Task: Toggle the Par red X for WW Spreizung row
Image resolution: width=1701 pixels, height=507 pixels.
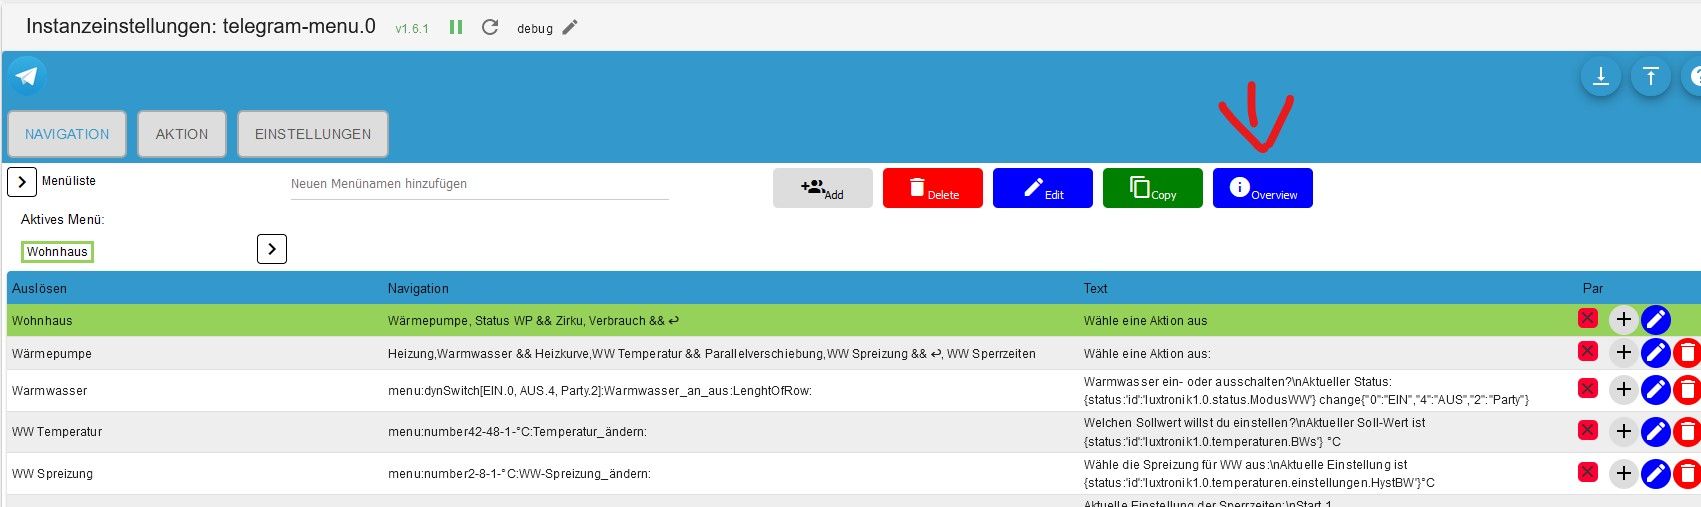Action: (1587, 472)
